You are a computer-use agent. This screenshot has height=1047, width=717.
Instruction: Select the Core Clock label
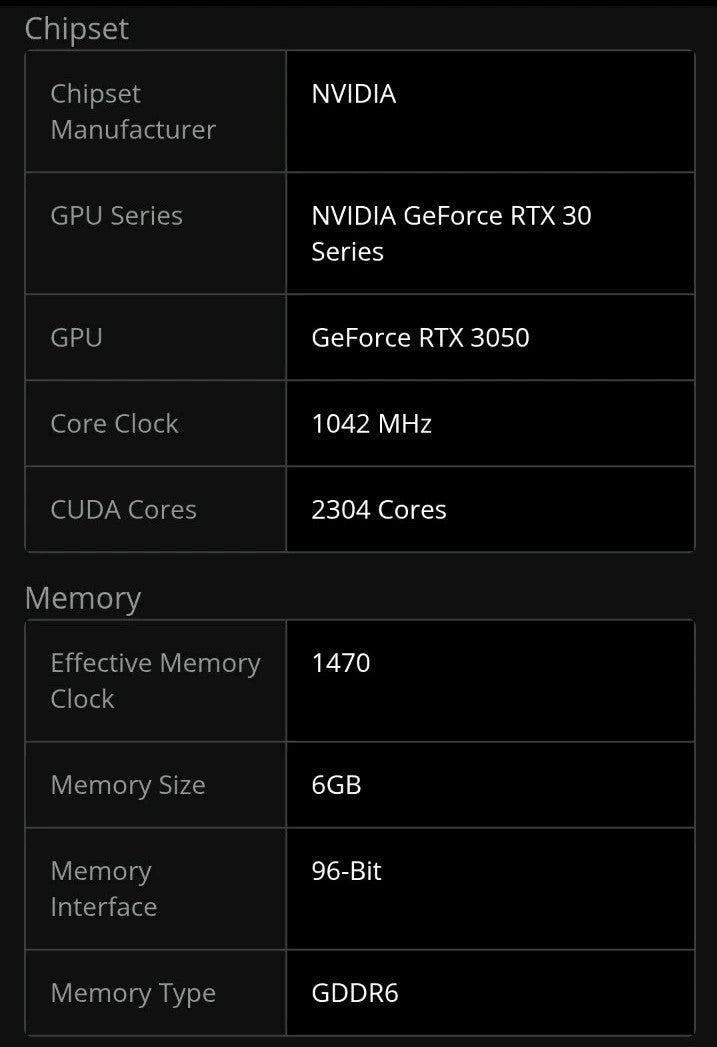[114, 424]
